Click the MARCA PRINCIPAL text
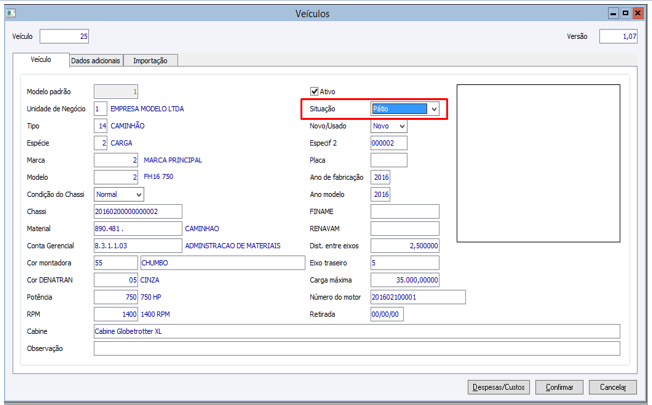Viewport: 652px width, 405px height. coord(173,160)
